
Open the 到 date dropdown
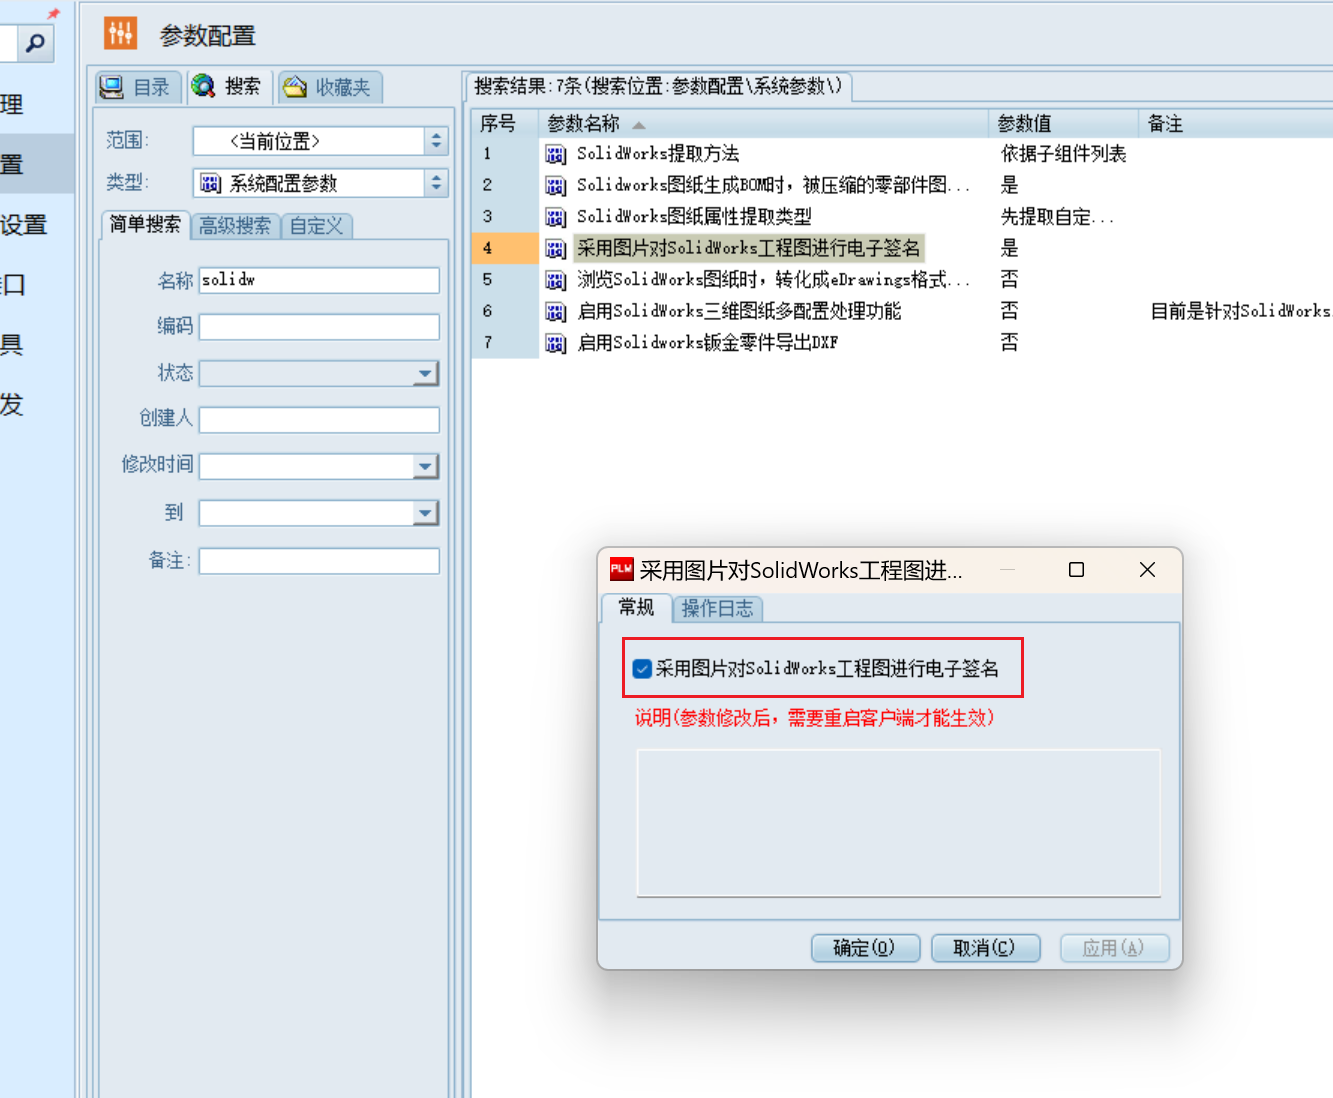coord(426,513)
